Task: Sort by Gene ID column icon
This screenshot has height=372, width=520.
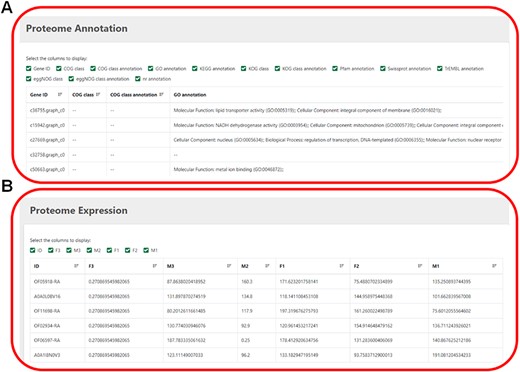Action: [60, 95]
